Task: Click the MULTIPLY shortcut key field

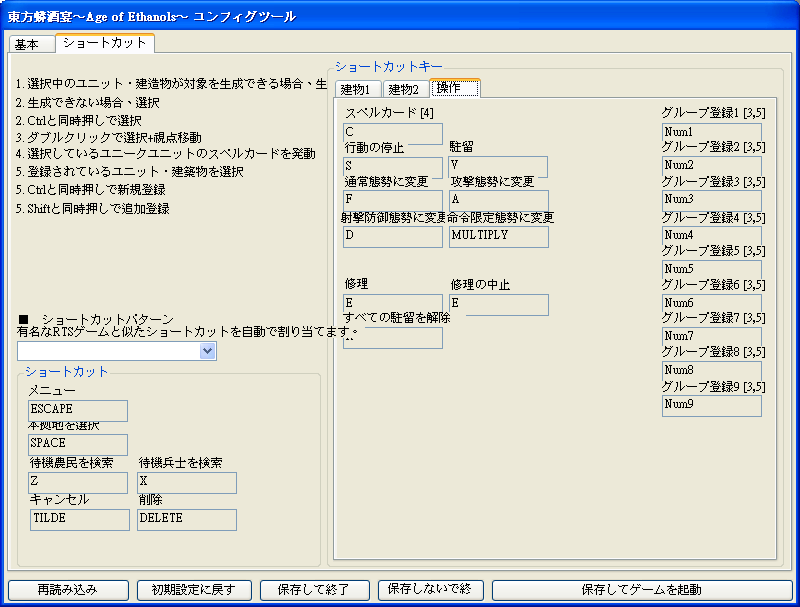Action: click(498, 236)
